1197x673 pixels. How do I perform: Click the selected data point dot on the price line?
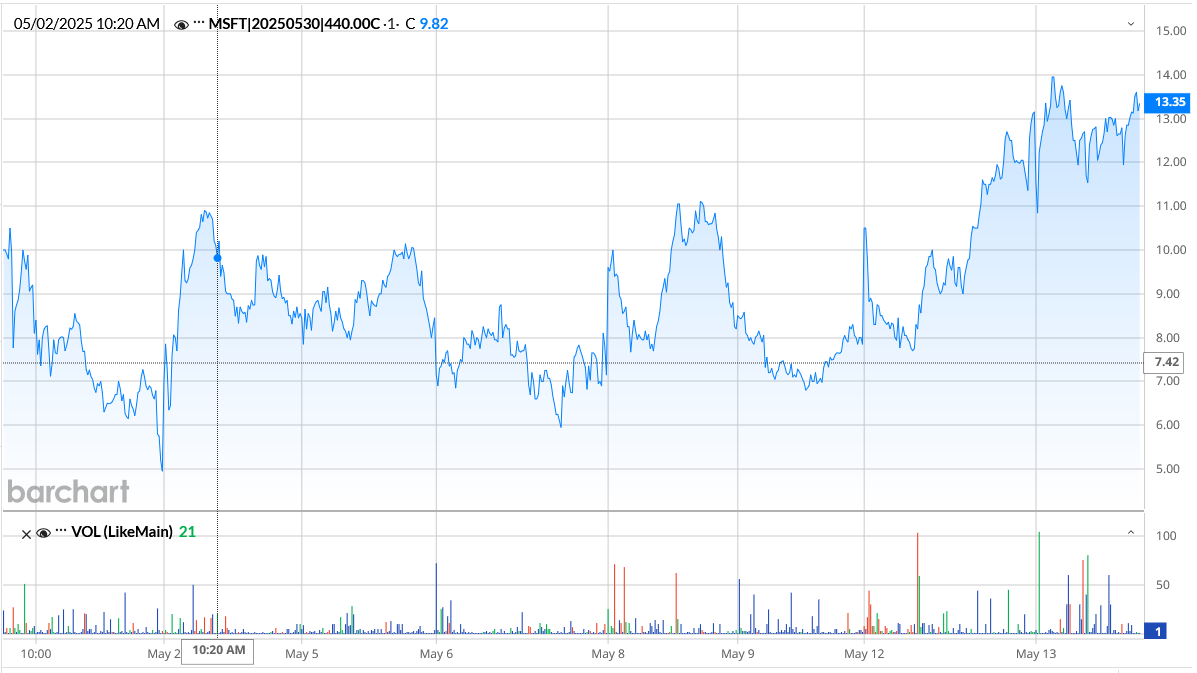pos(216,257)
